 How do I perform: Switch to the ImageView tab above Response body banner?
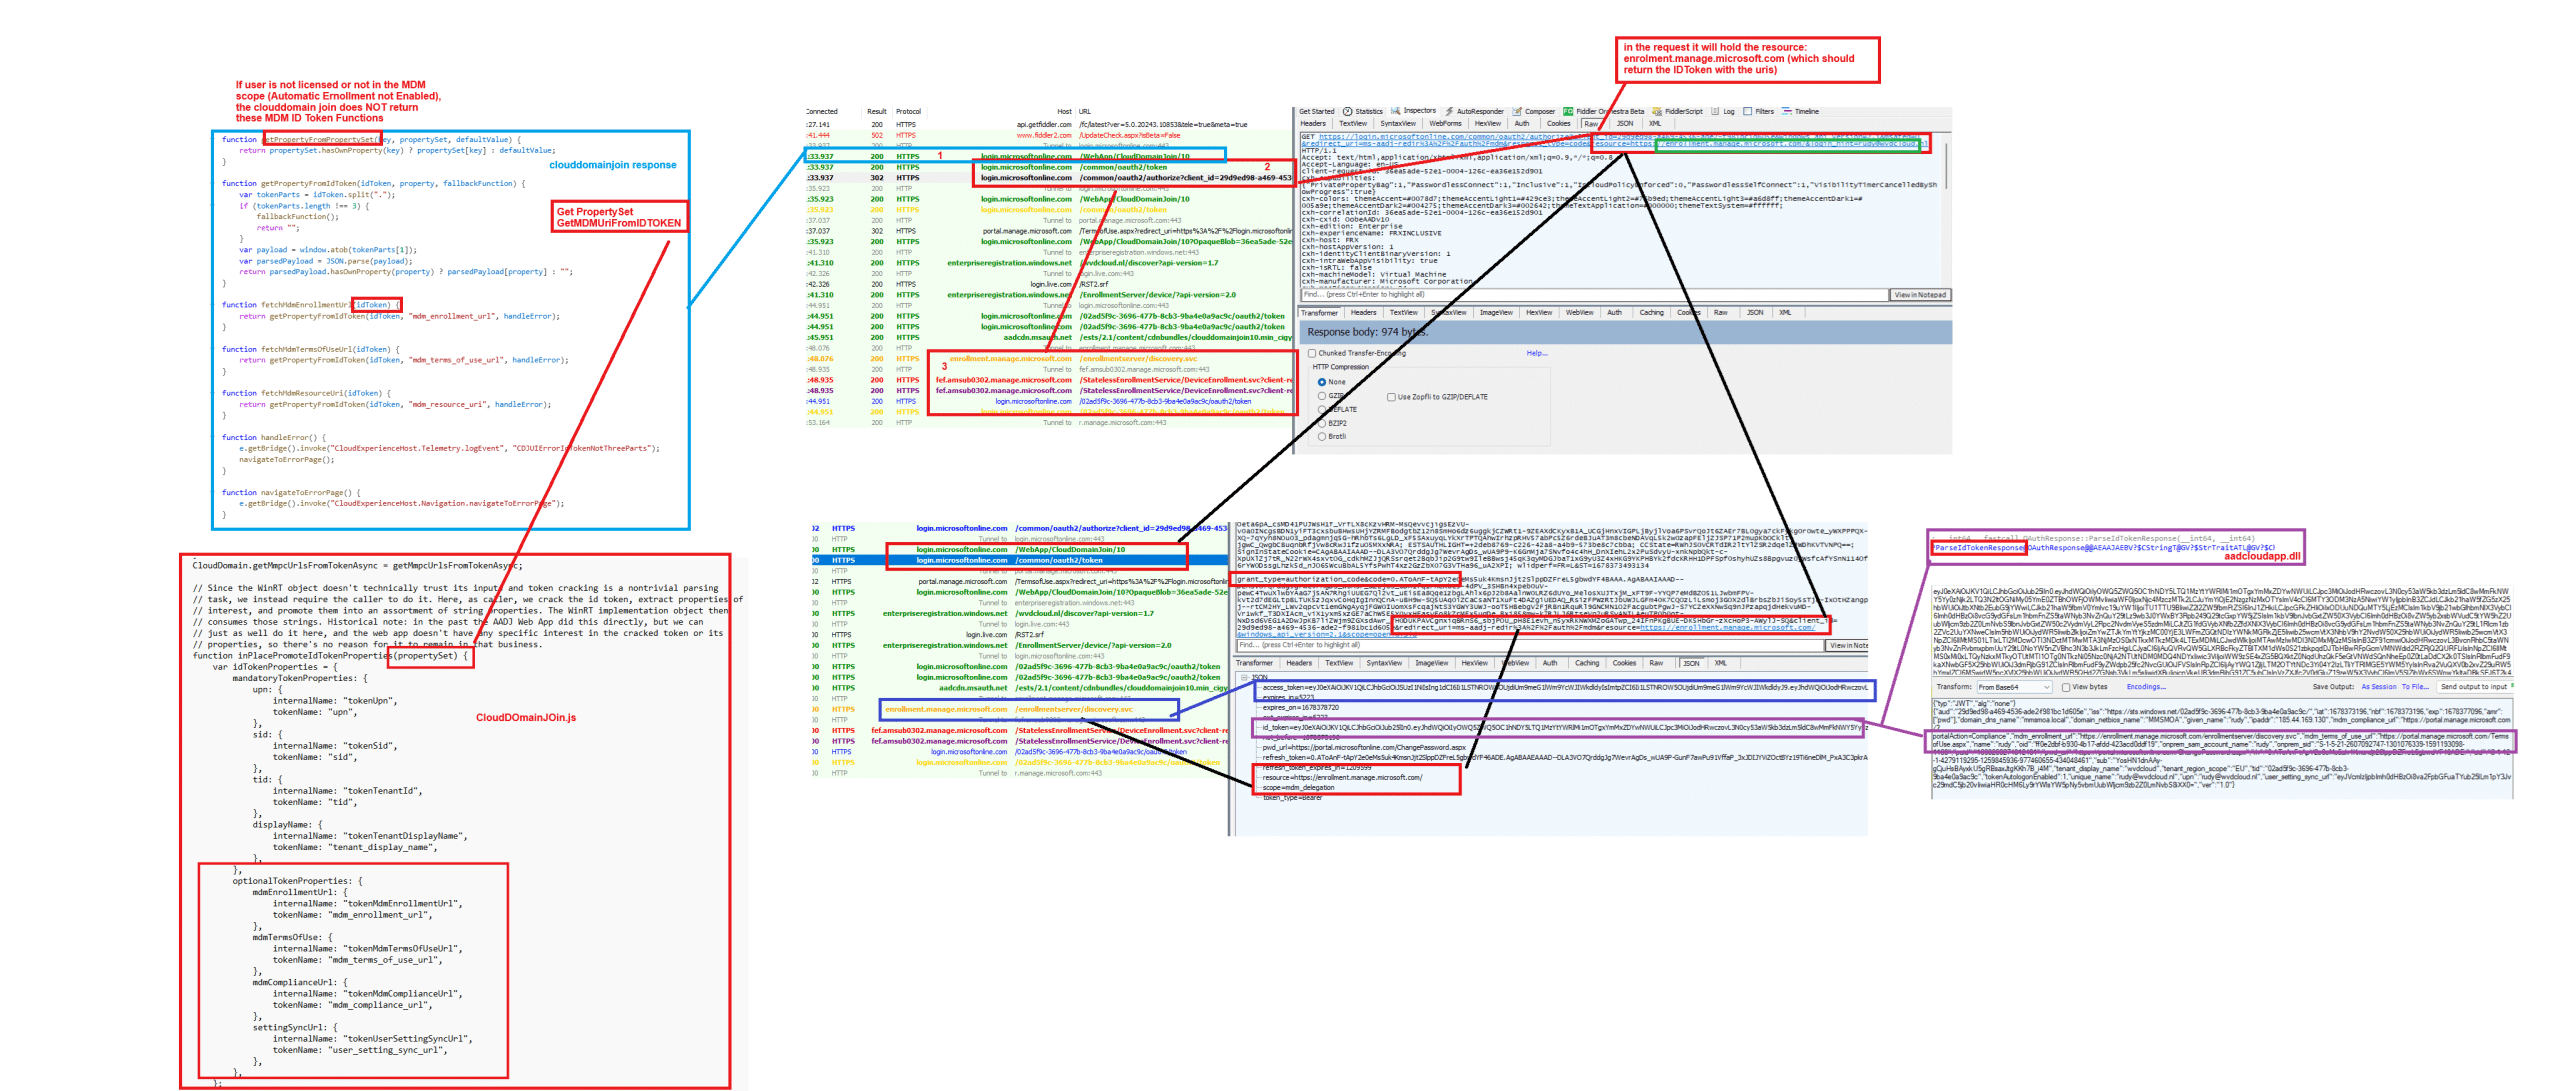pyautogui.click(x=1495, y=312)
